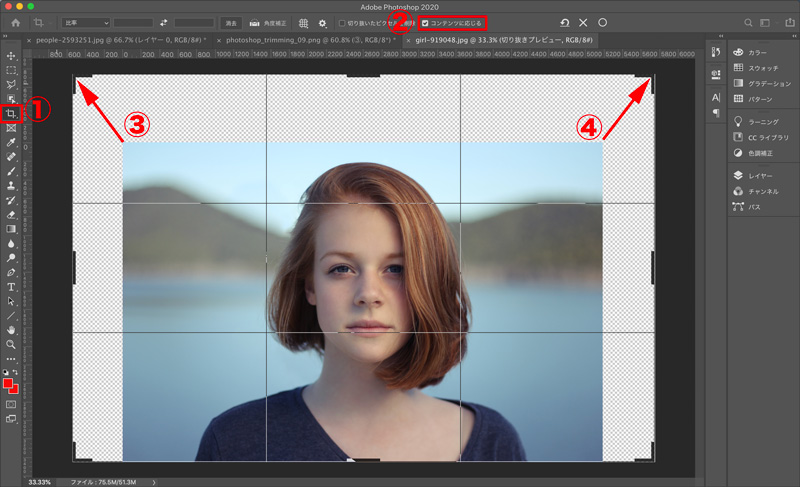Select the Move tool
The image size is (800, 487).
coord(11,56)
